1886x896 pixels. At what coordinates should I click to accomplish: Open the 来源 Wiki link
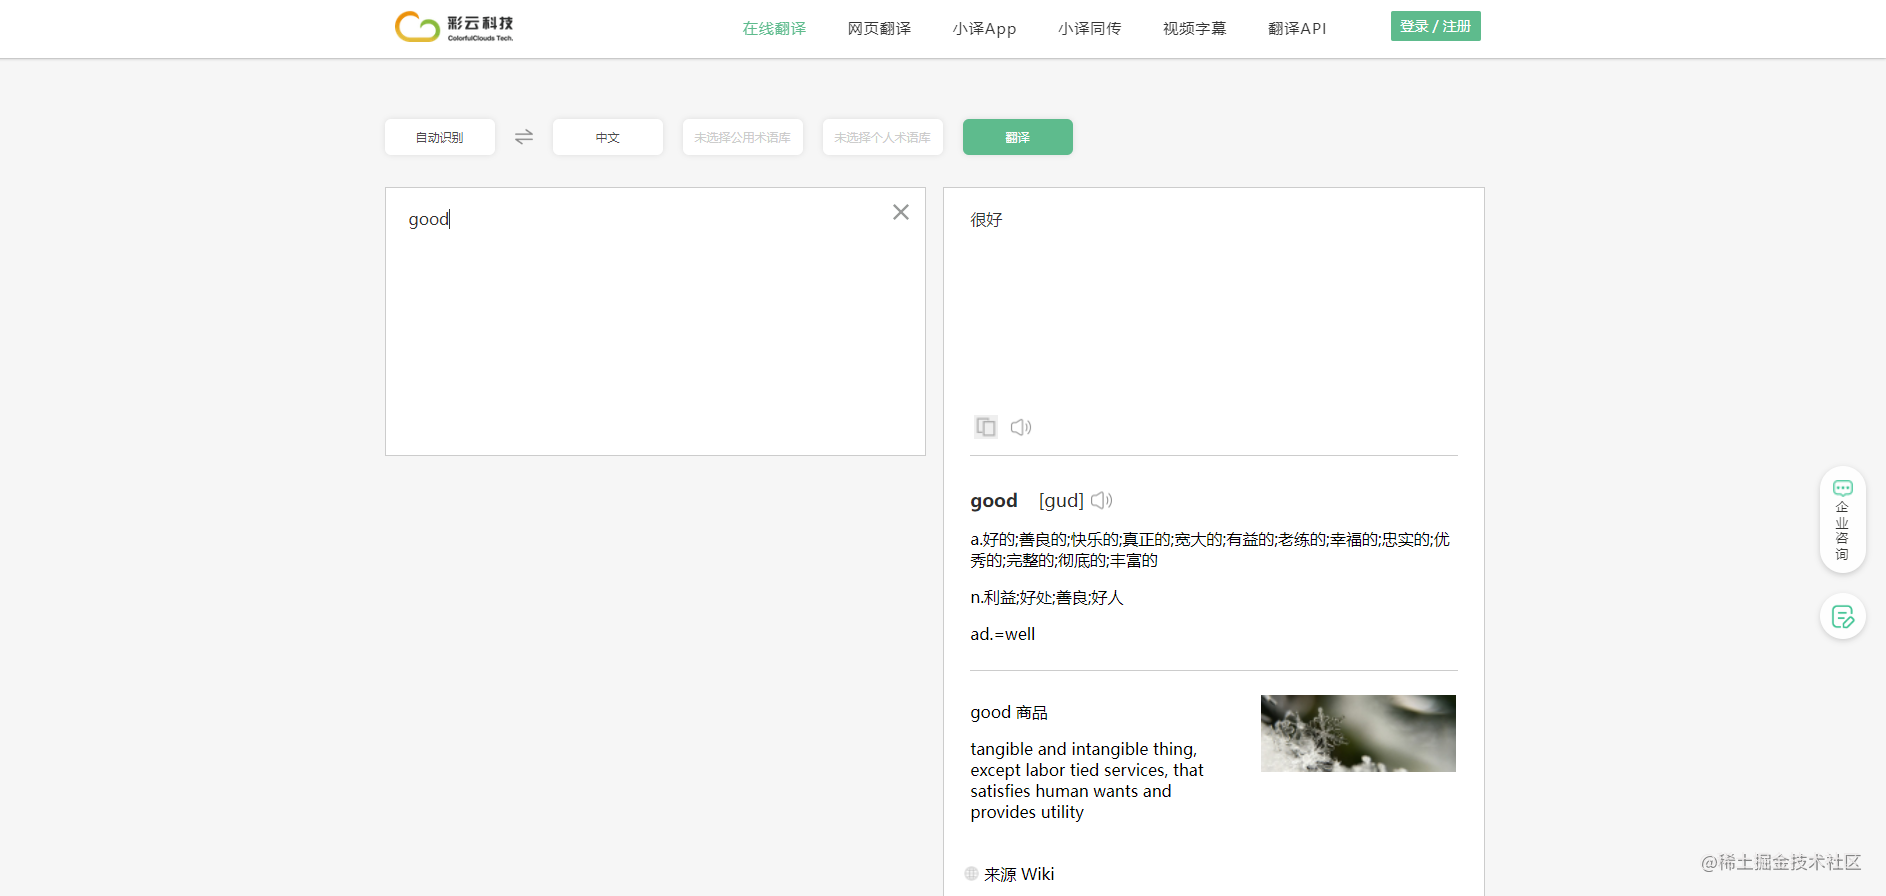click(1019, 874)
